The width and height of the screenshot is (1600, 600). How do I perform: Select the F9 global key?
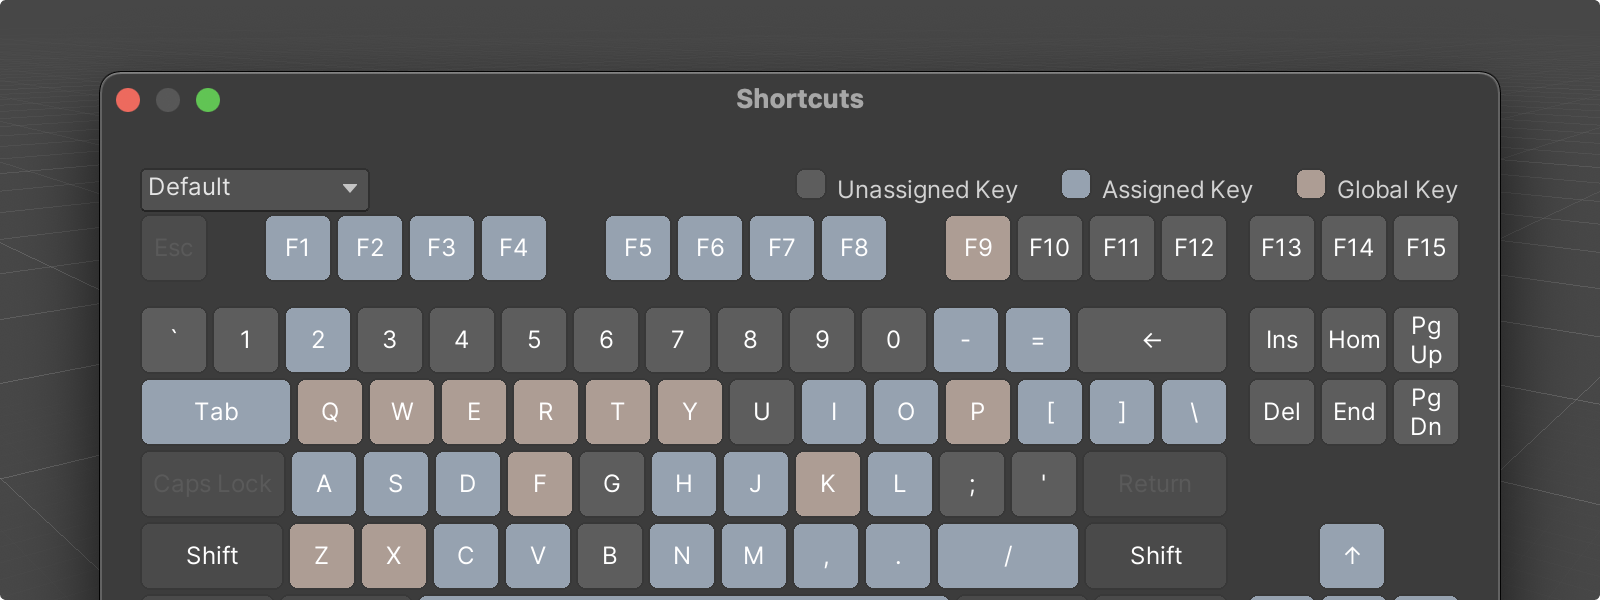click(x=977, y=248)
